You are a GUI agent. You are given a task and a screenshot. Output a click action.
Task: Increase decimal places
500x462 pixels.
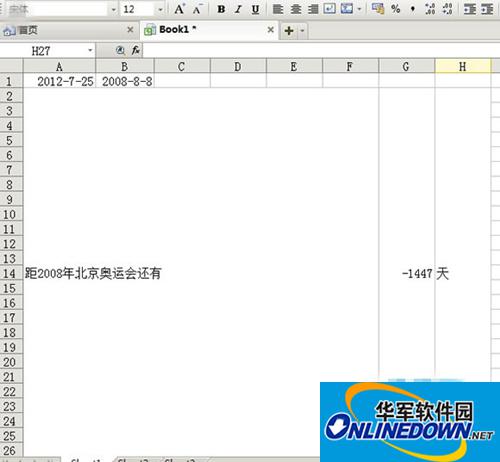(430, 9)
